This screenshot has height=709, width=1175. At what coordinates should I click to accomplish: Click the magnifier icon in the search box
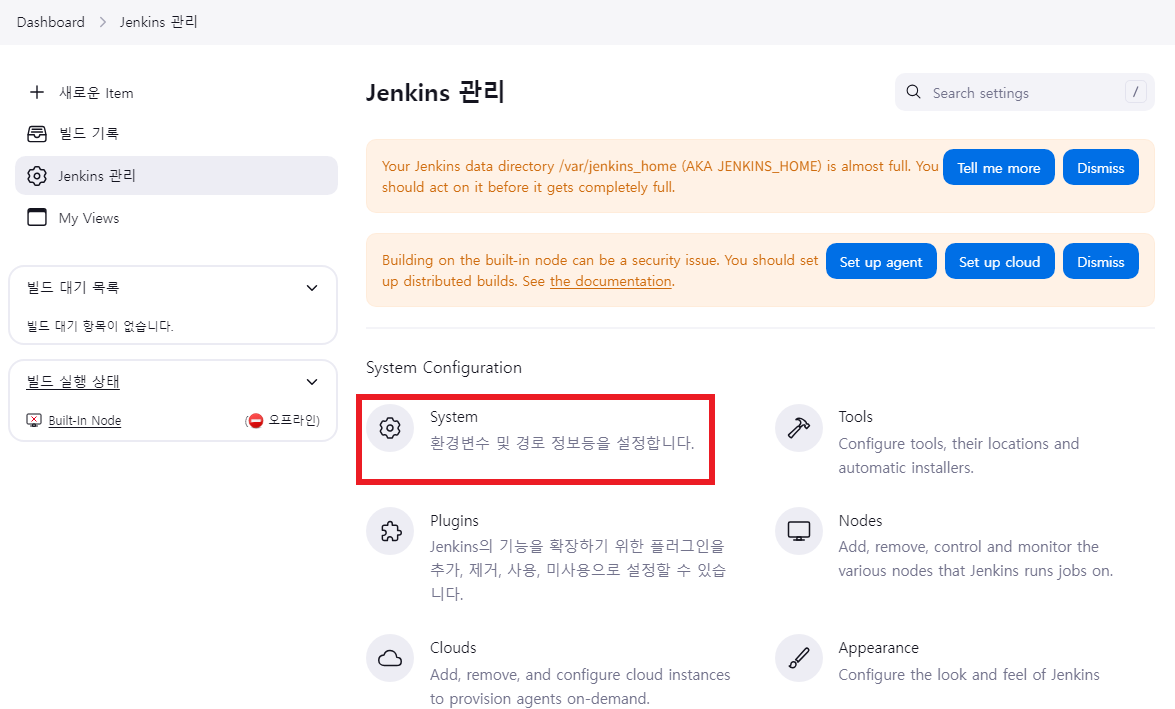(913, 92)
